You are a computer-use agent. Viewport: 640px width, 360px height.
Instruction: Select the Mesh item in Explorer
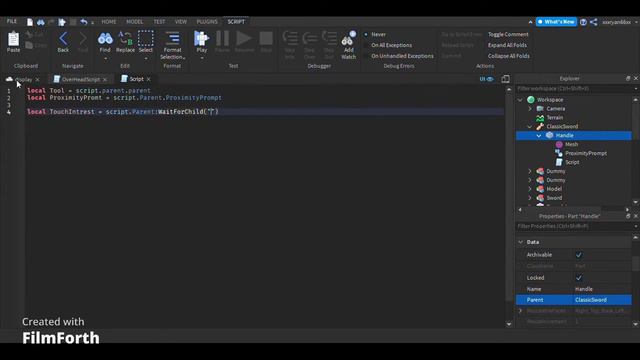(x=571, y=144)
